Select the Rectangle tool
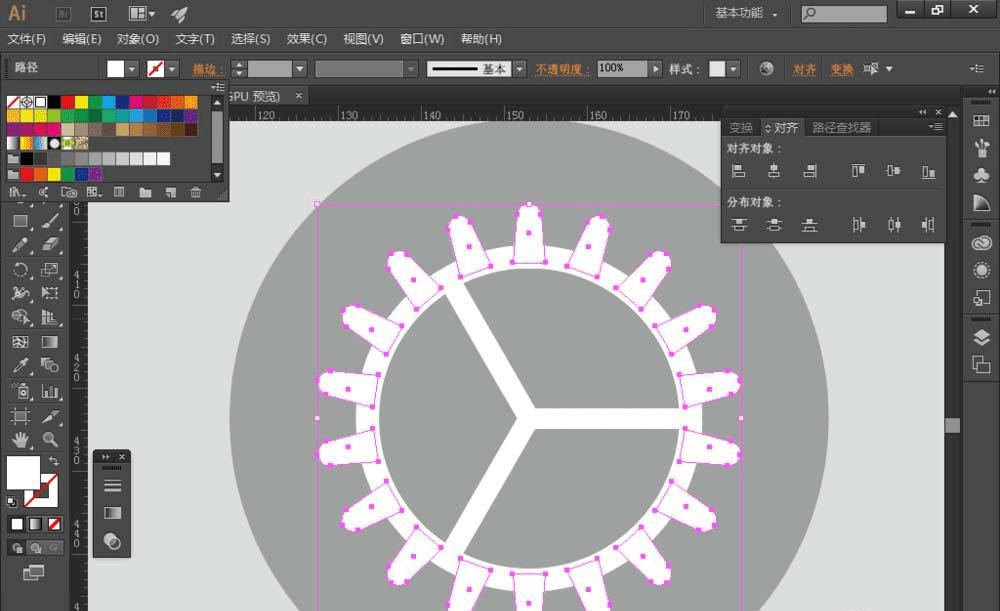1000x611 pixels. (20, 221)
